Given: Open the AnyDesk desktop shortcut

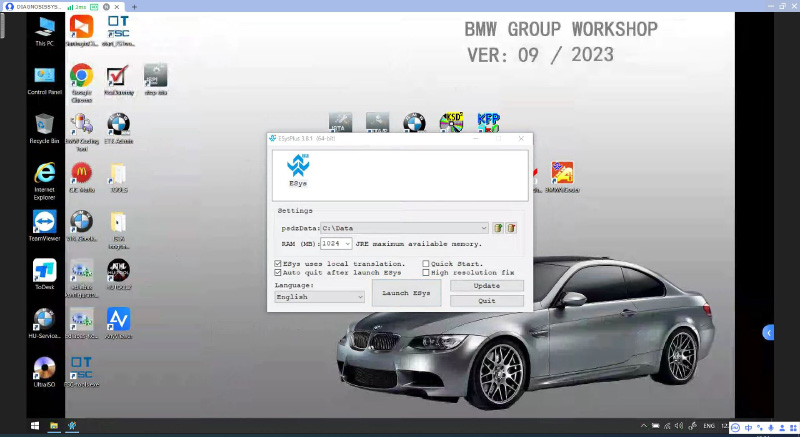Looking at the screenshot, I should (x=118, y=319).
